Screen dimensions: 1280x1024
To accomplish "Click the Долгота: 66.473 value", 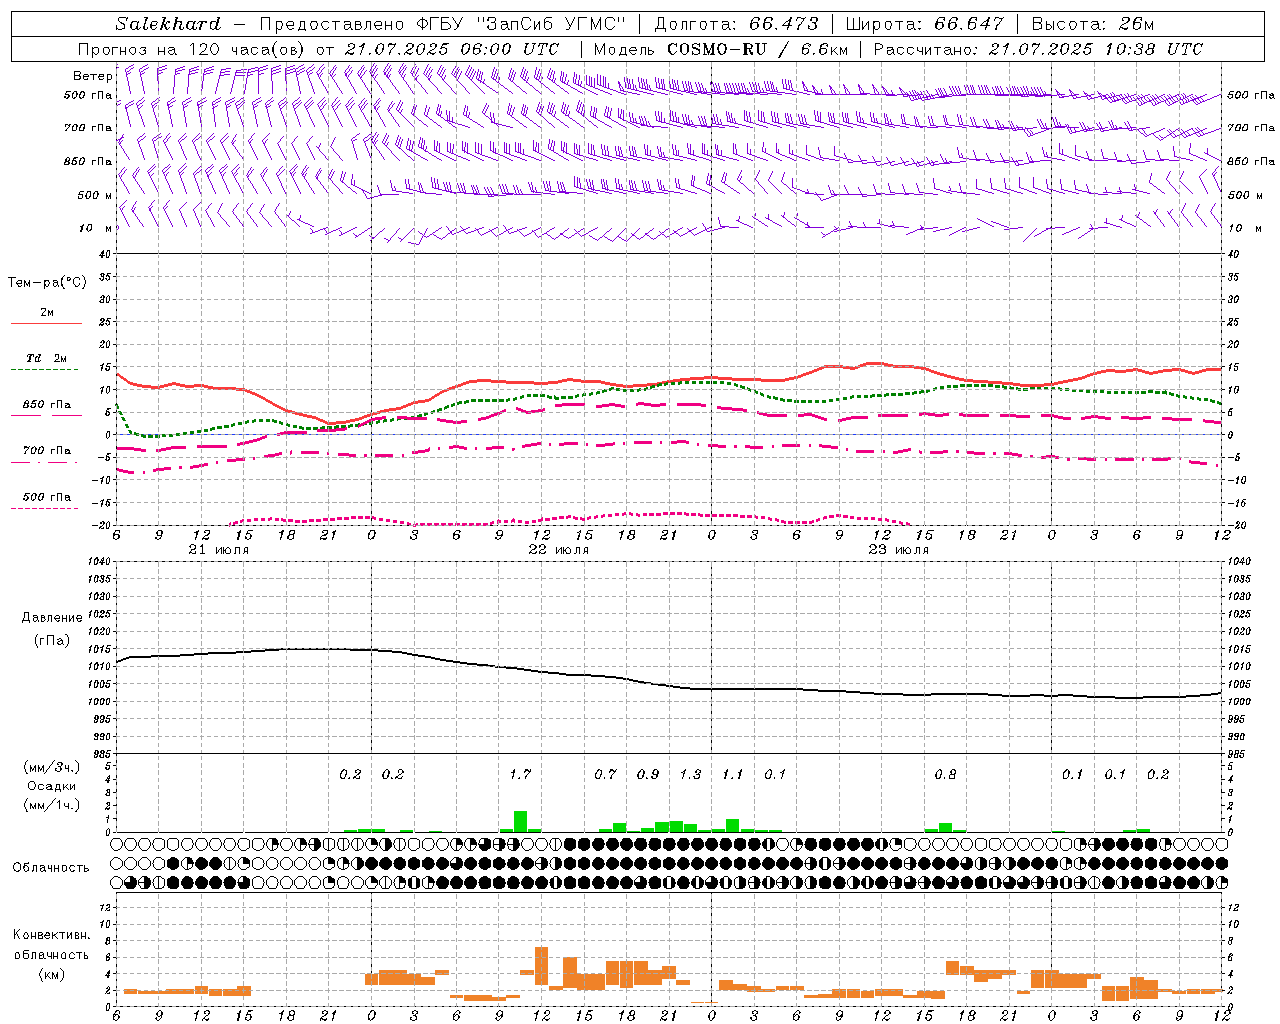I will (x=736, y=24).
